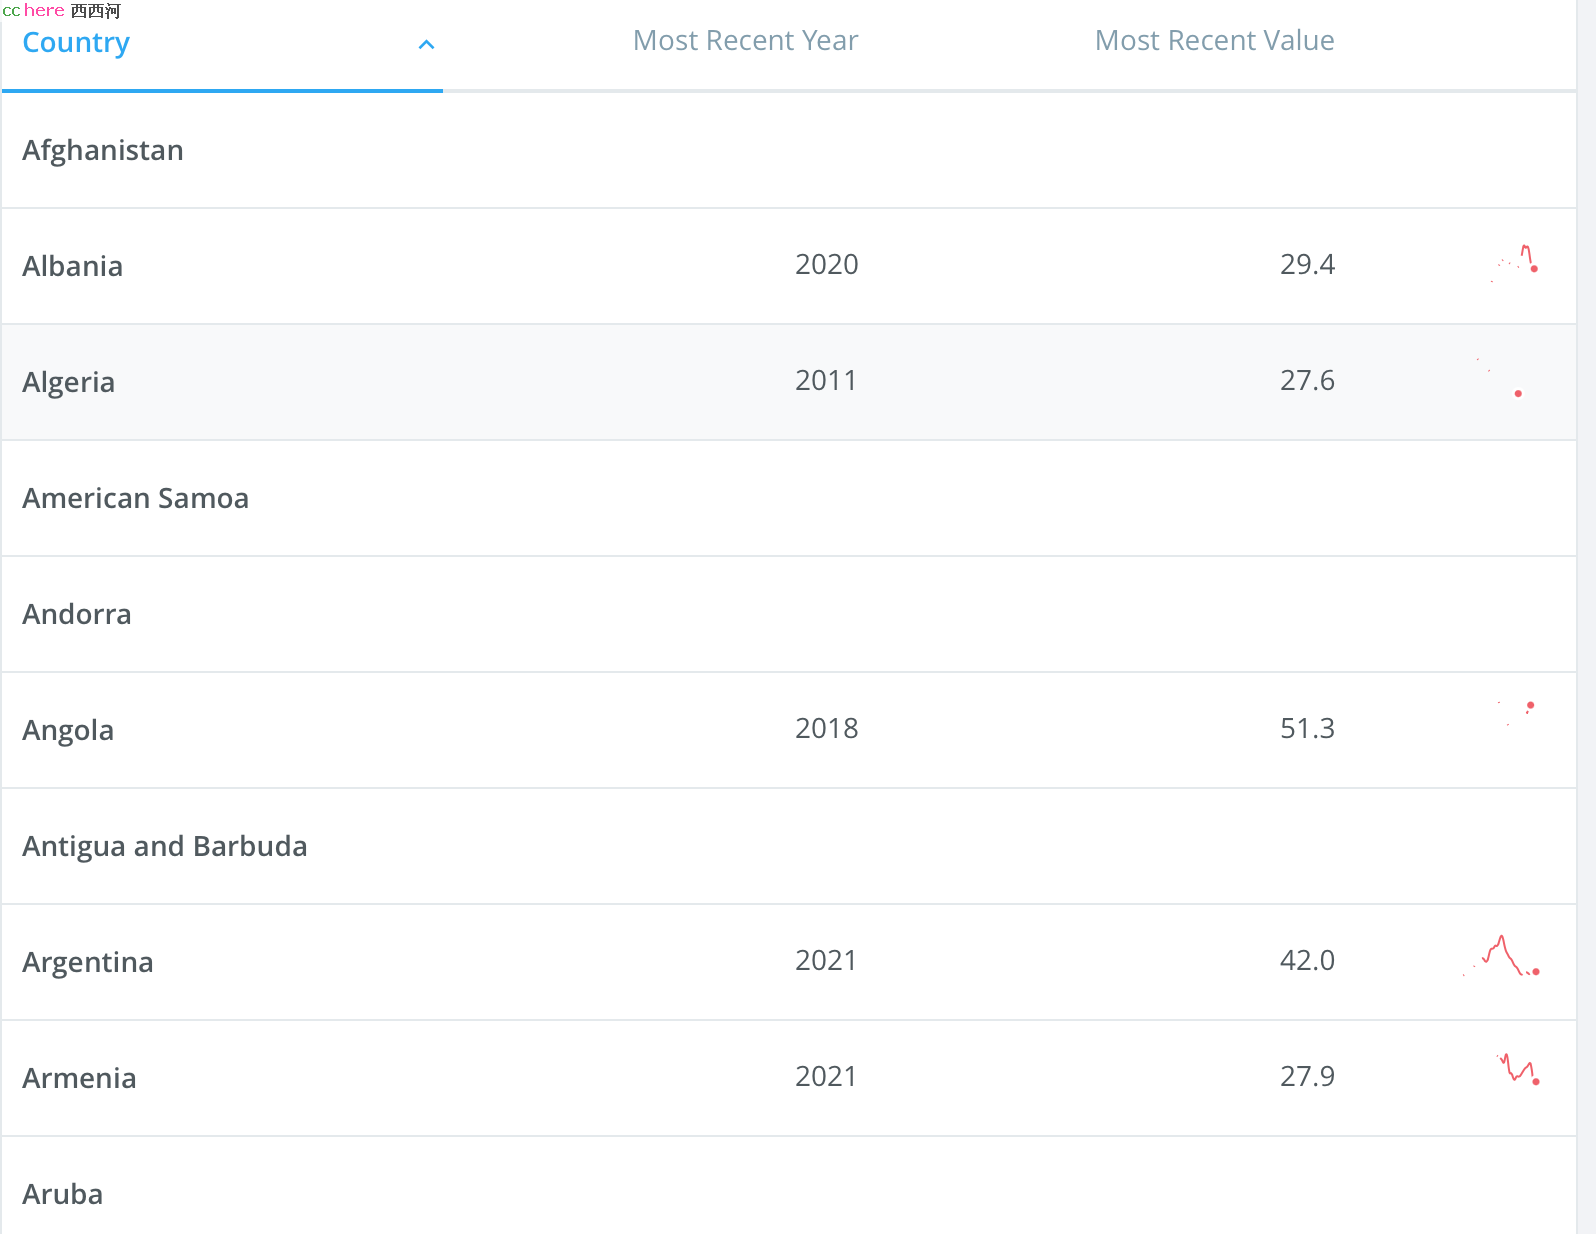
Task: Open Albania country link
Action: tap(73, 266)
